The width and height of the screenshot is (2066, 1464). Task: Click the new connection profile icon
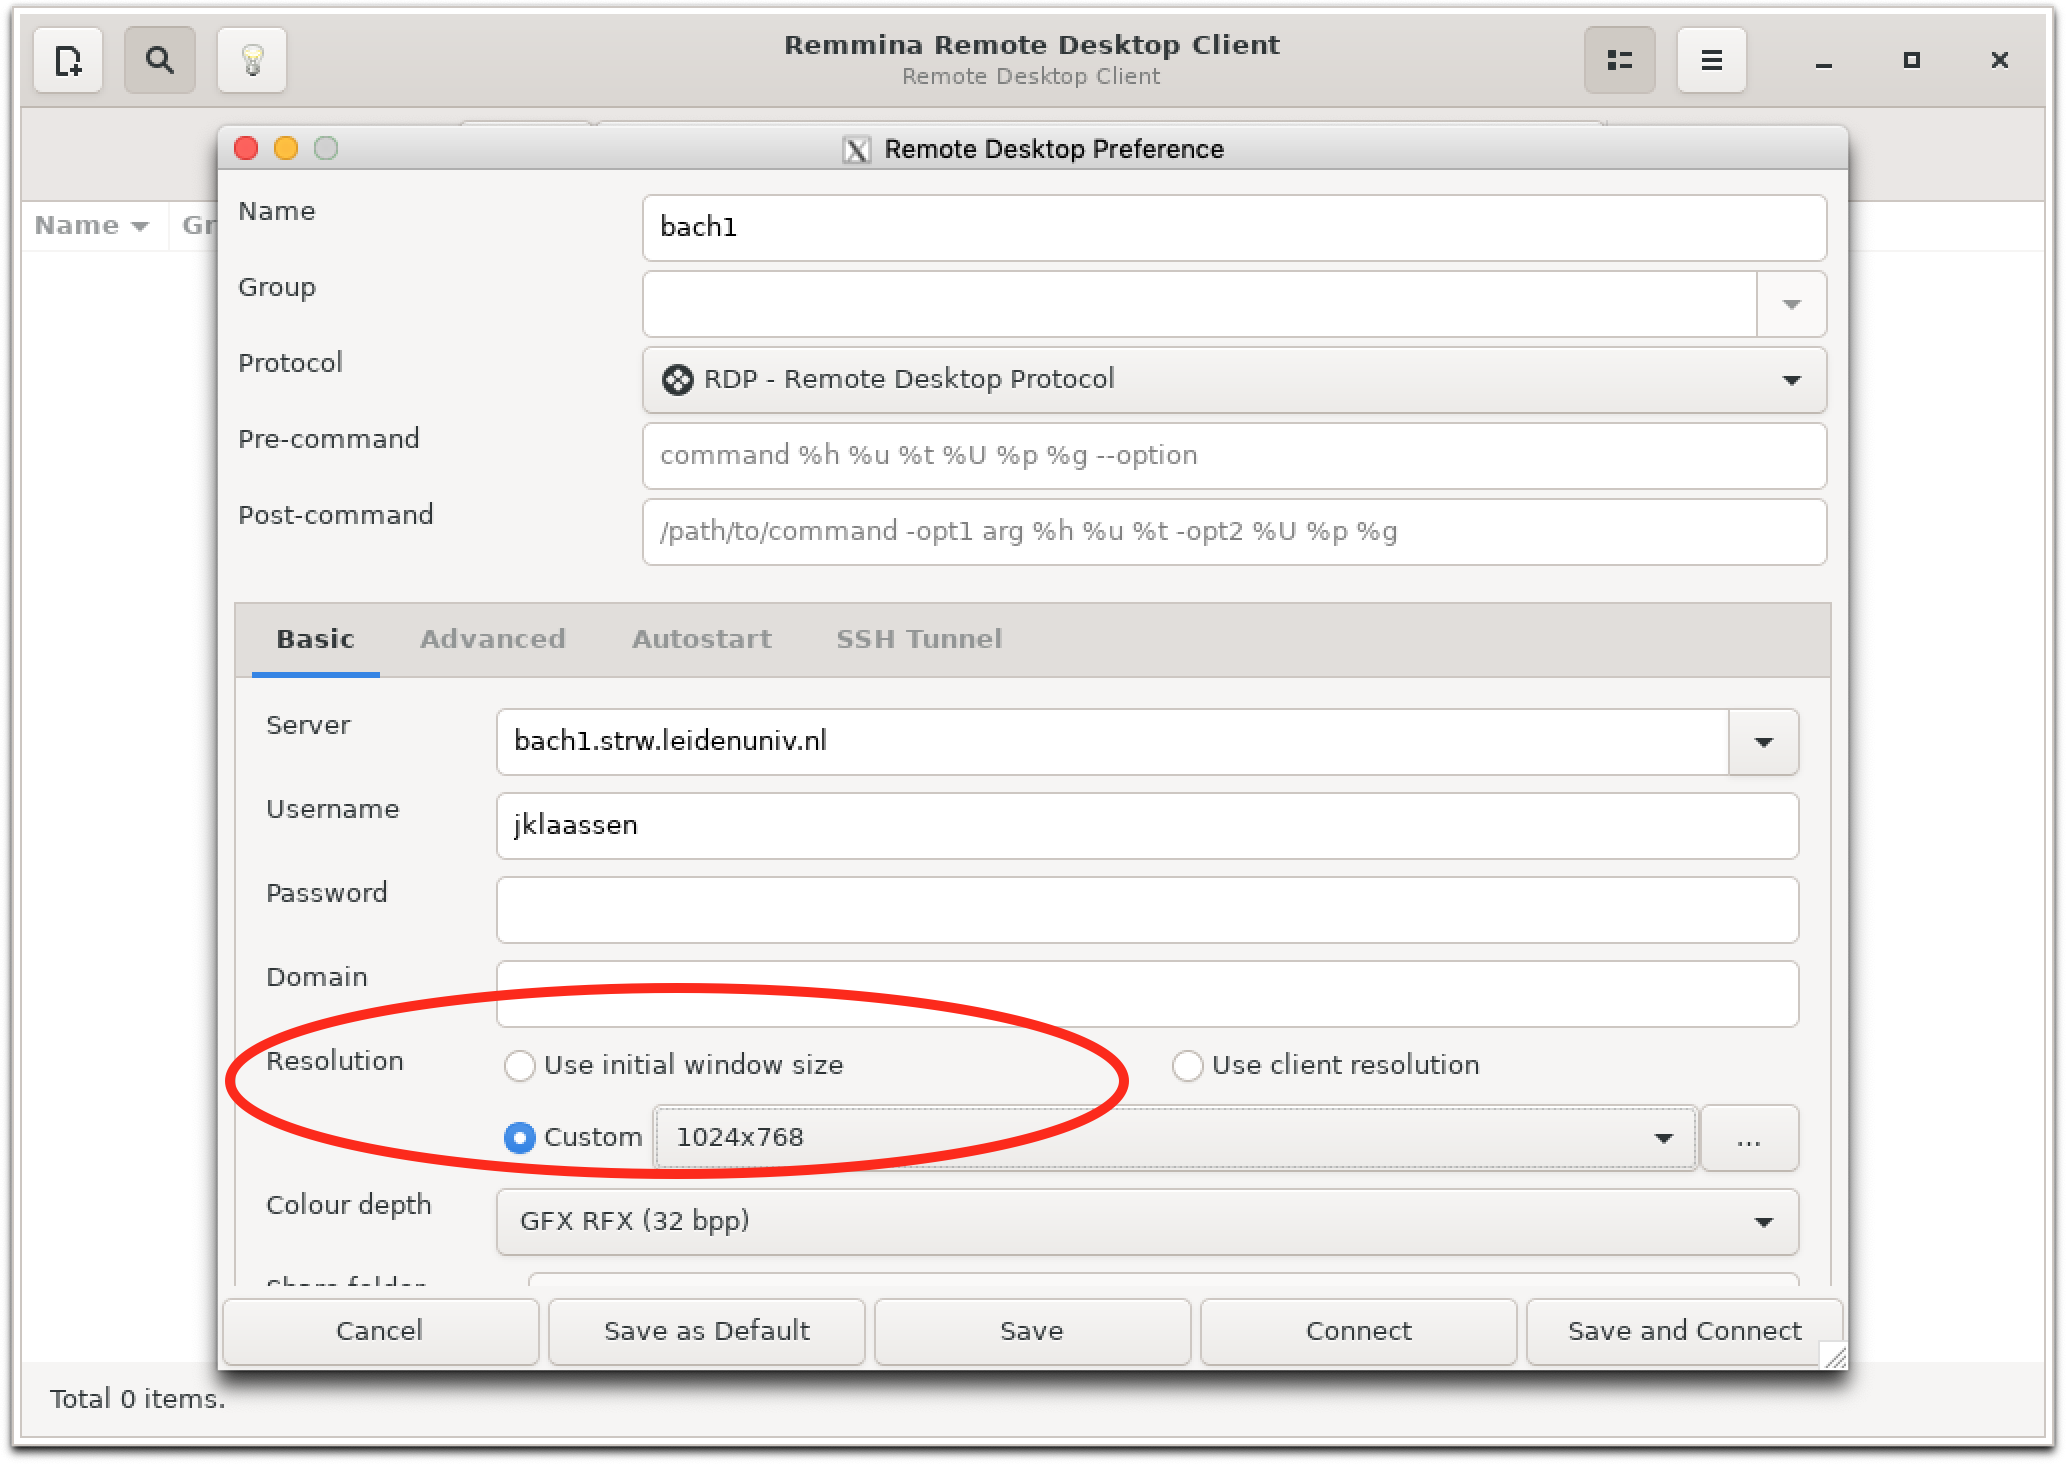(68, 61)
